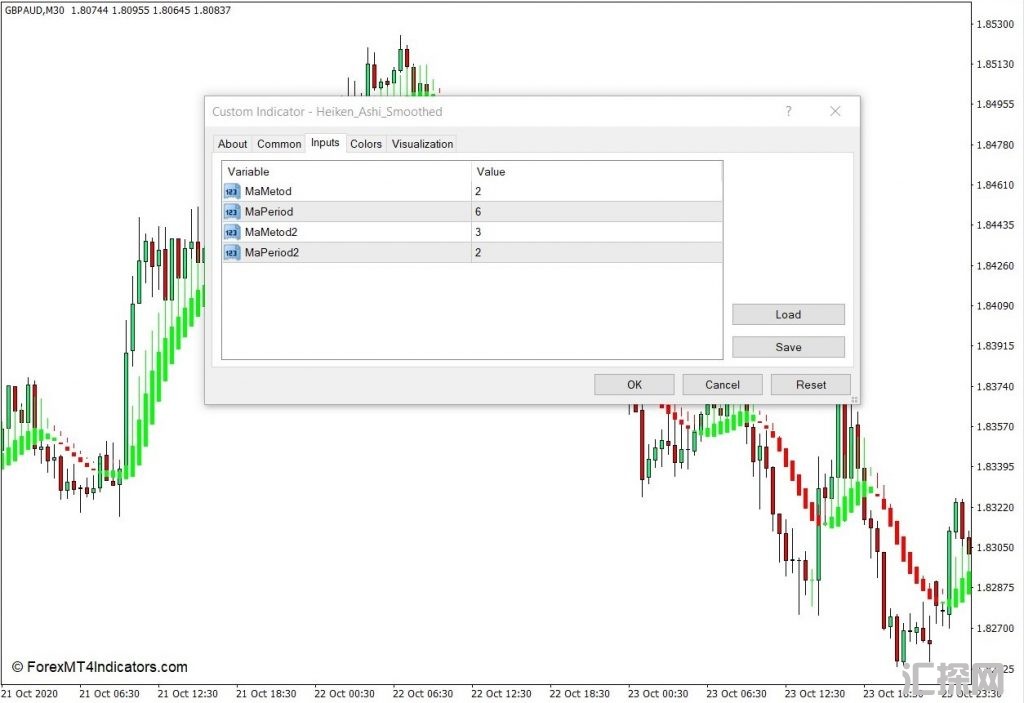Click the Variable column header

[346, 171]
